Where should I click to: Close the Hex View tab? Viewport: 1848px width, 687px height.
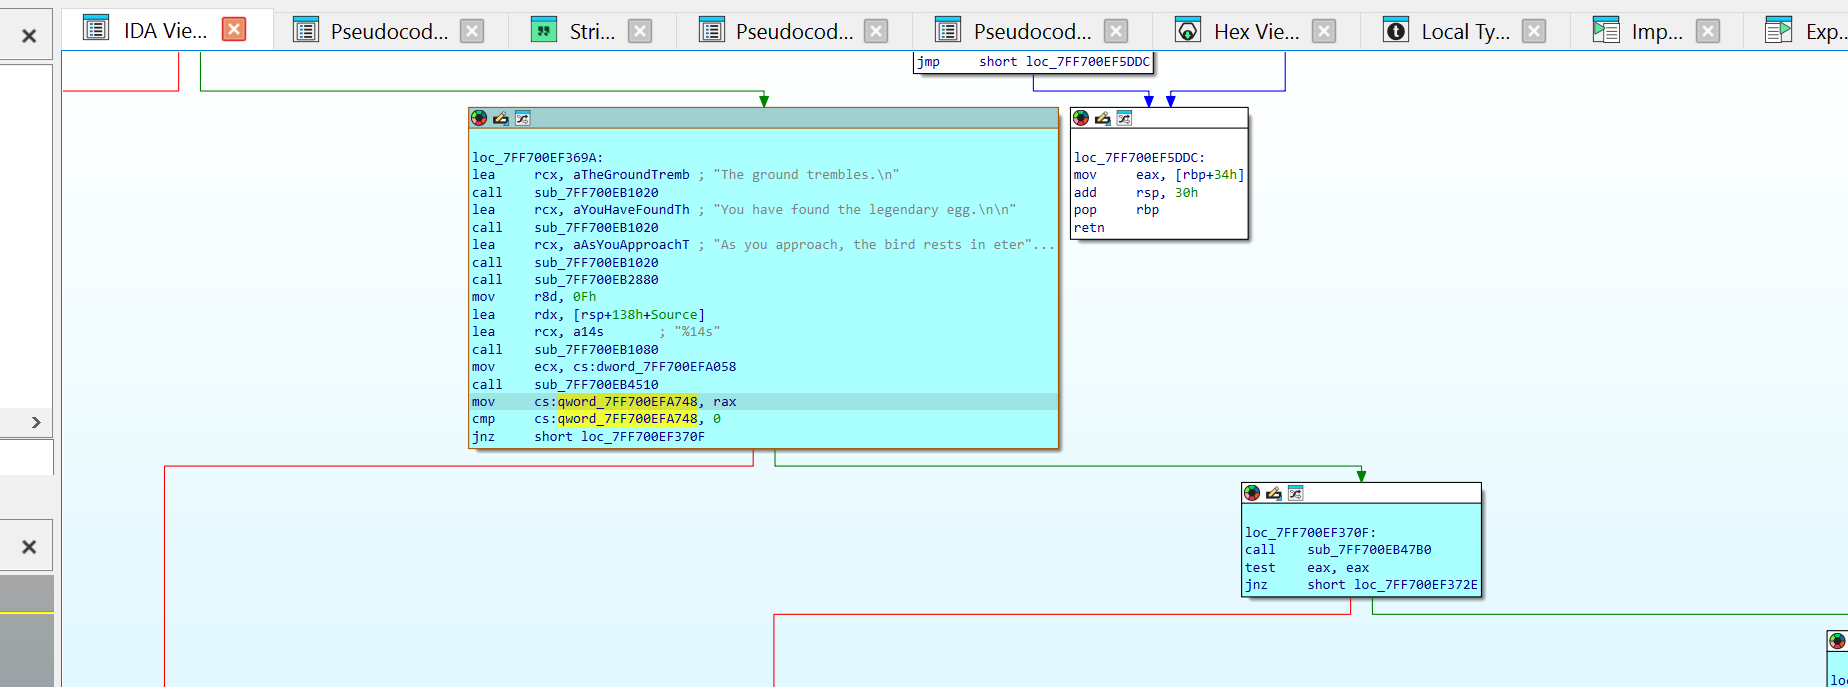click(1324, 31)
